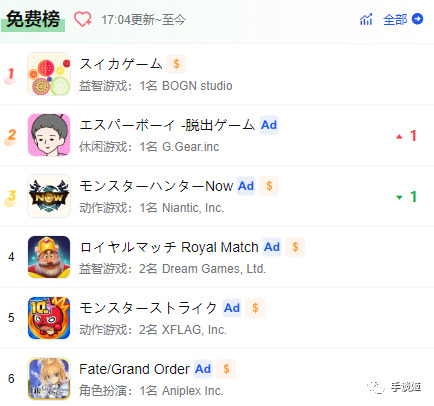Select the Monster Hunter Now app icon
This screenshot has height=406, width=434.
49,196
